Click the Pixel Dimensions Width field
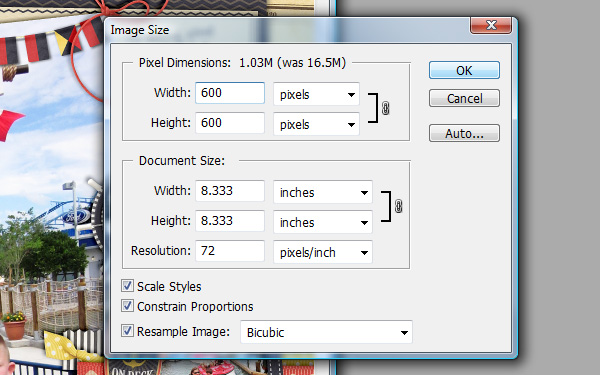Viewport: 600px width, 375px height. [x=230, y=93]
